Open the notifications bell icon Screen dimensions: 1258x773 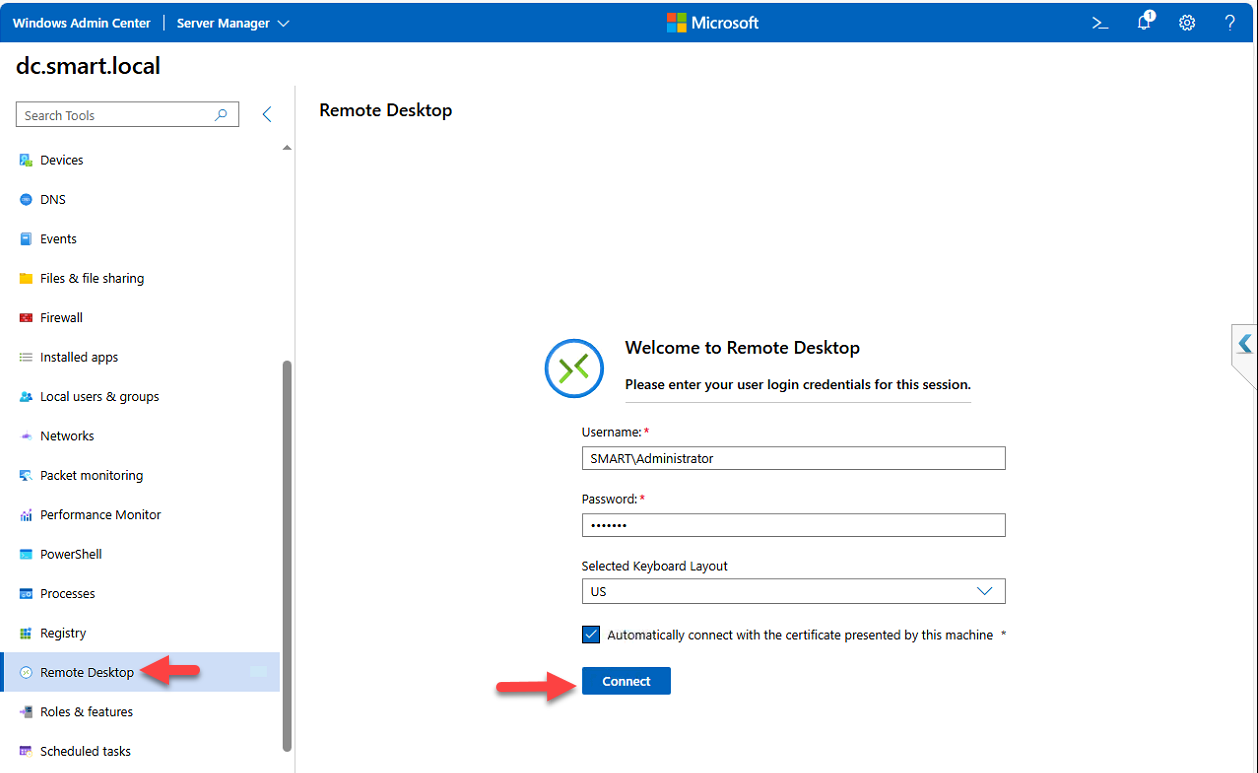pyautogui.click(x=1144, y=22)
